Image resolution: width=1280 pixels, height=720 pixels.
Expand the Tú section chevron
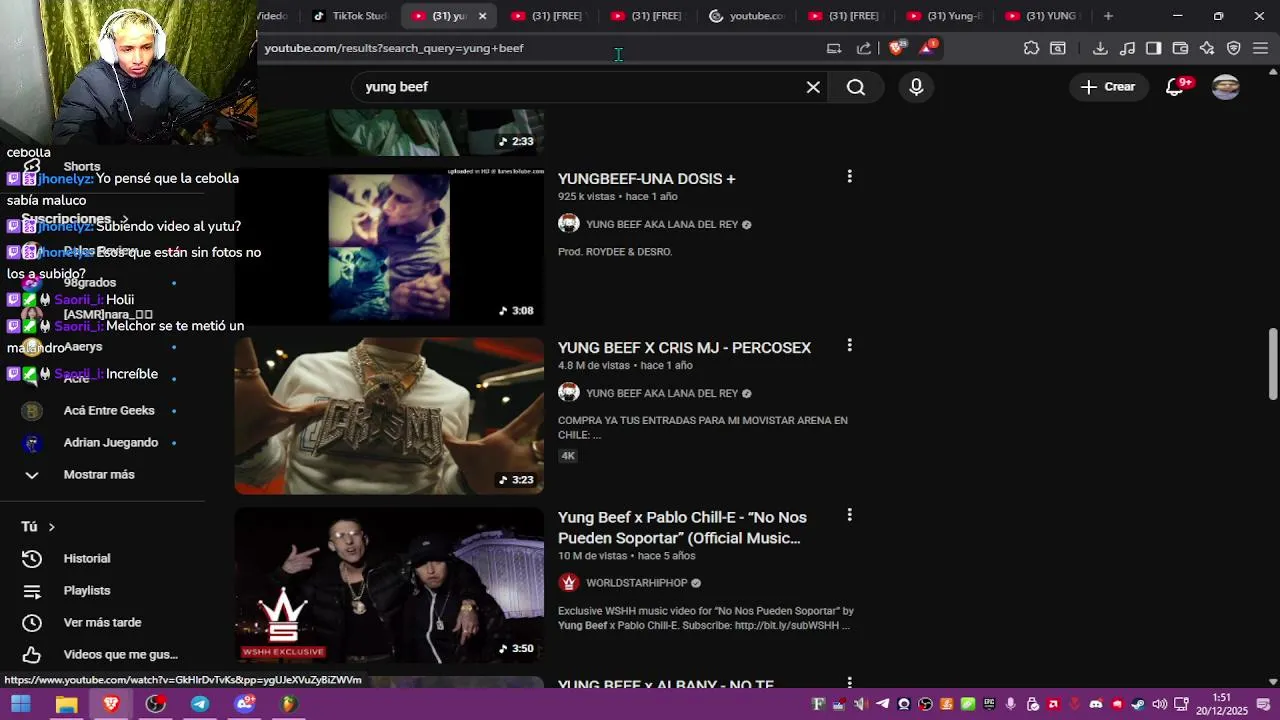click(x=51, y=527)
